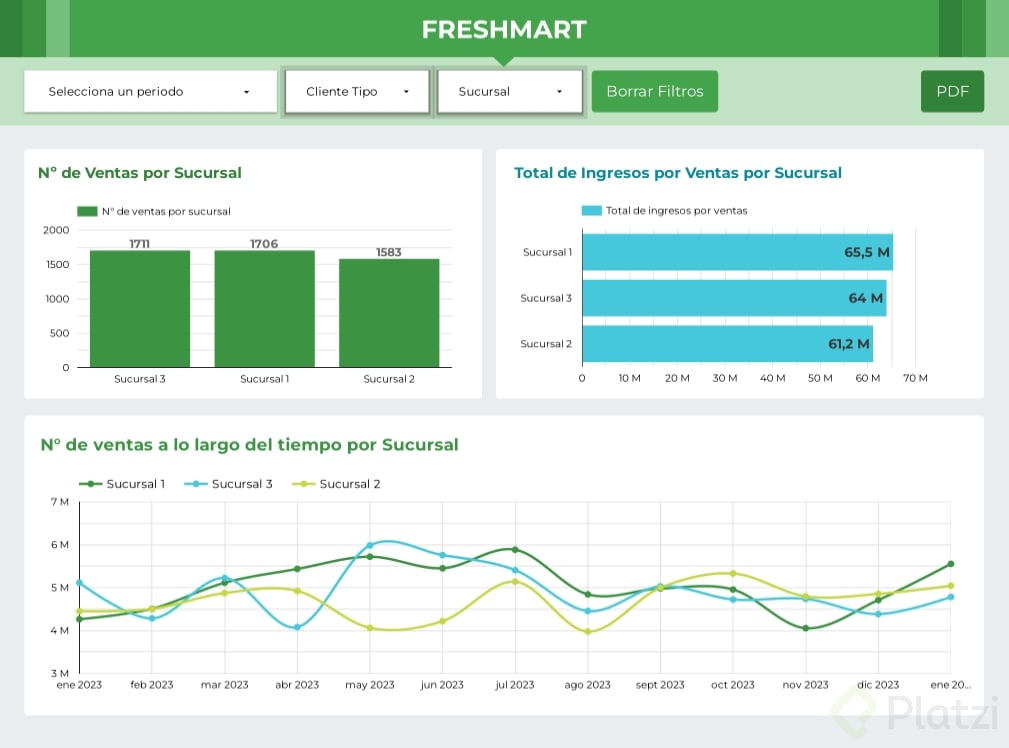Expand the Cliente Tipo filter dropdown
The width and height of the screenshot is (1009, 748).
[x=357, y=92]
